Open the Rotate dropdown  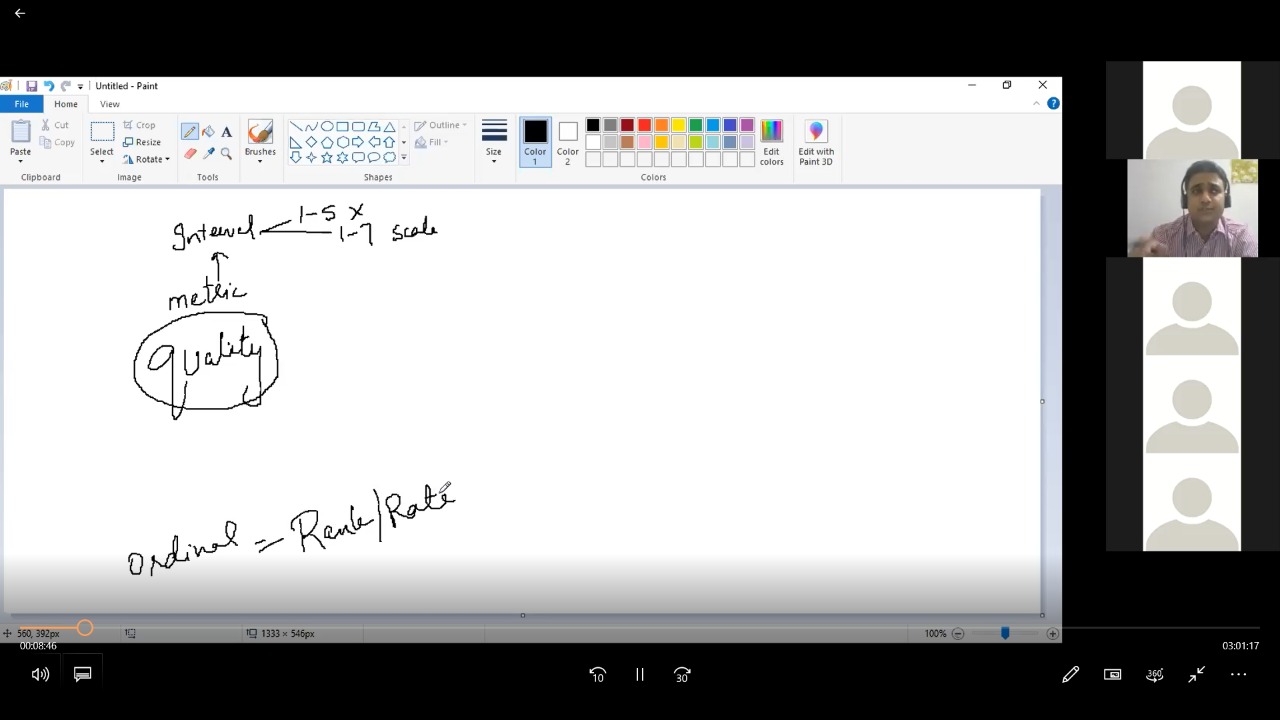[x=146, y=159]
